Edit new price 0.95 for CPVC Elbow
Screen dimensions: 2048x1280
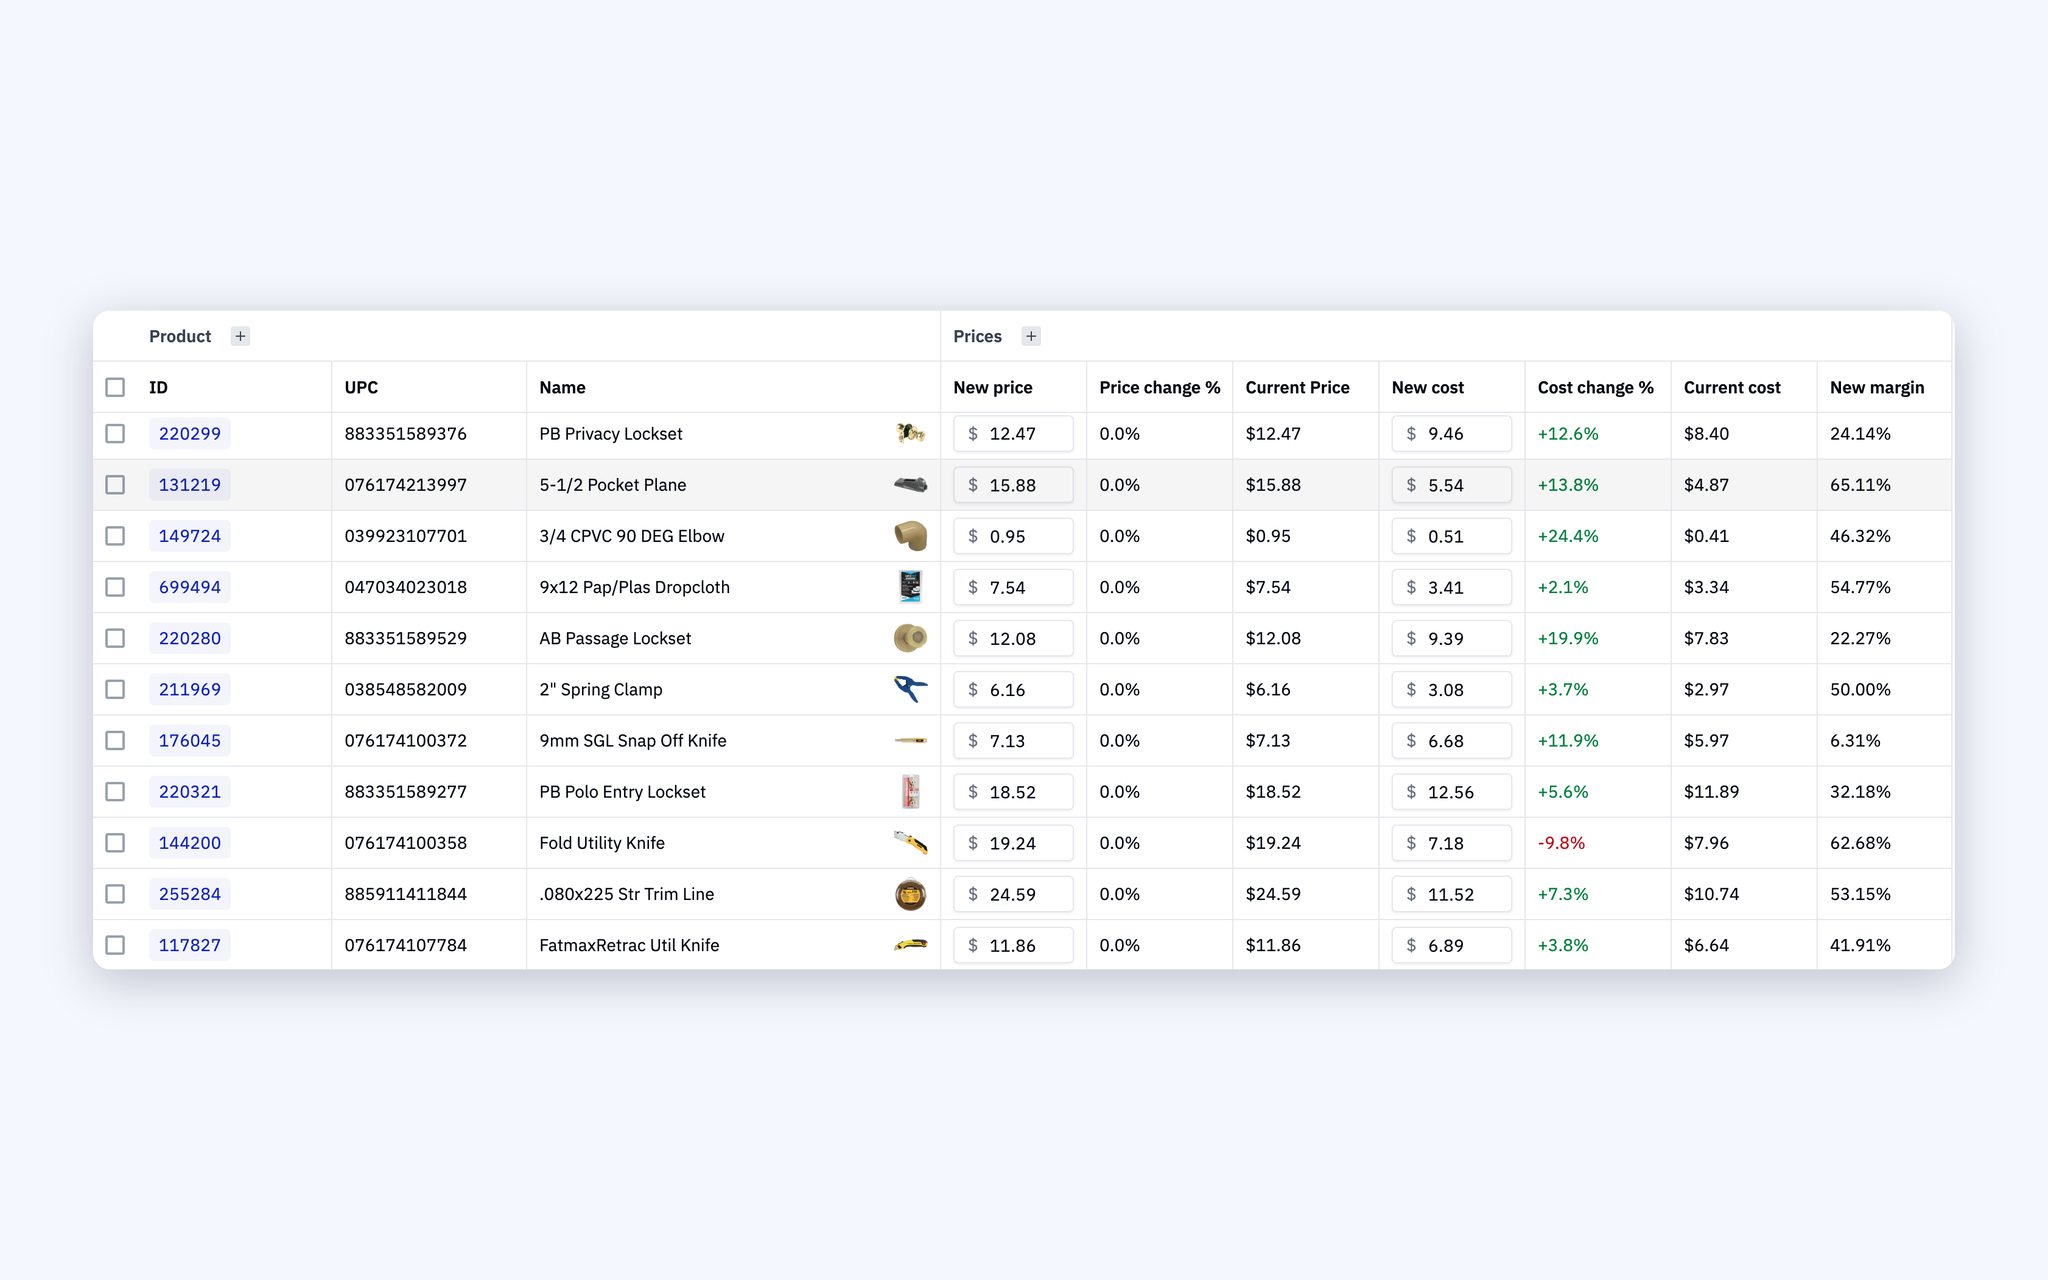(1013, 536)
